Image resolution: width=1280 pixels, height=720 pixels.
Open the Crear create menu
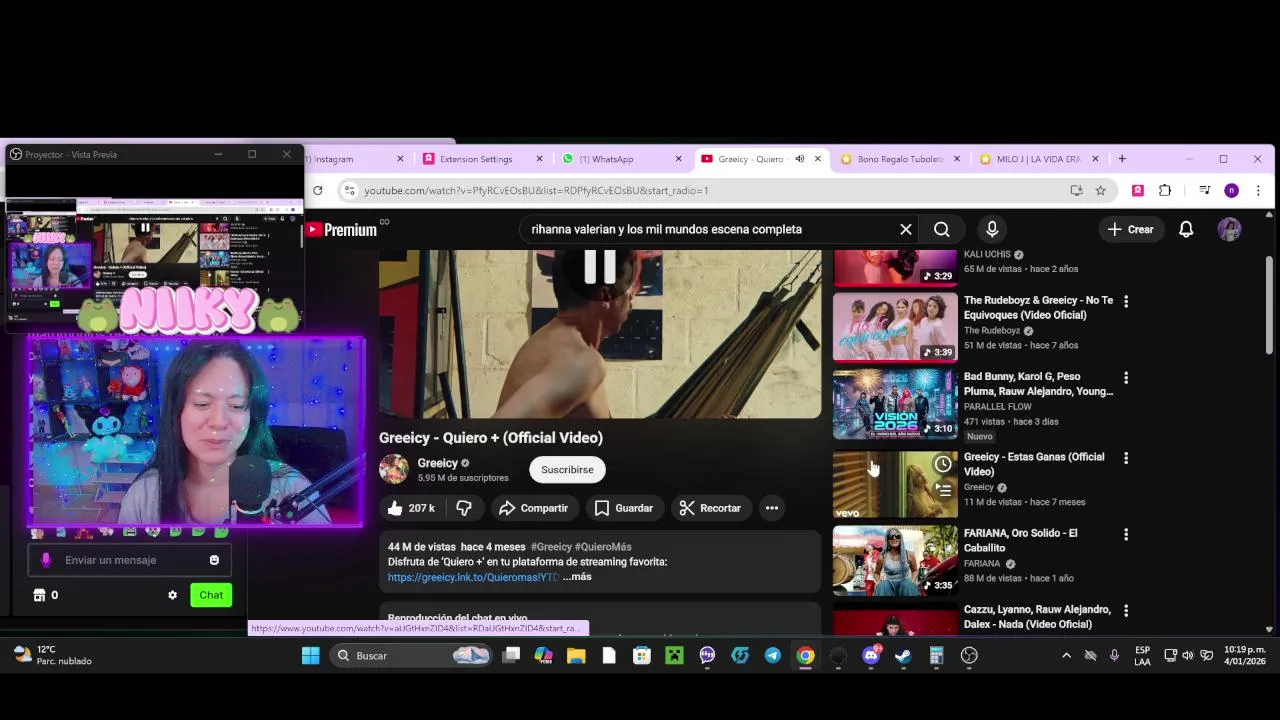1130,229
